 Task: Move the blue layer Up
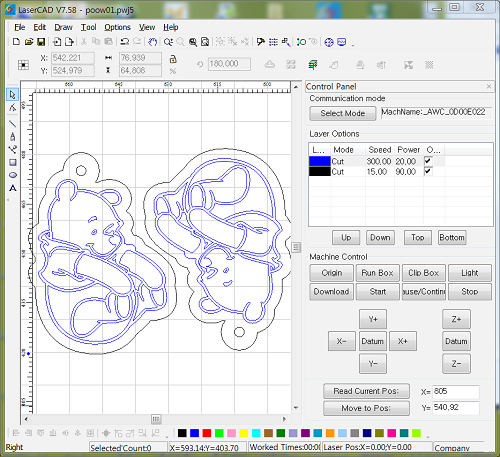coord(346,237)
